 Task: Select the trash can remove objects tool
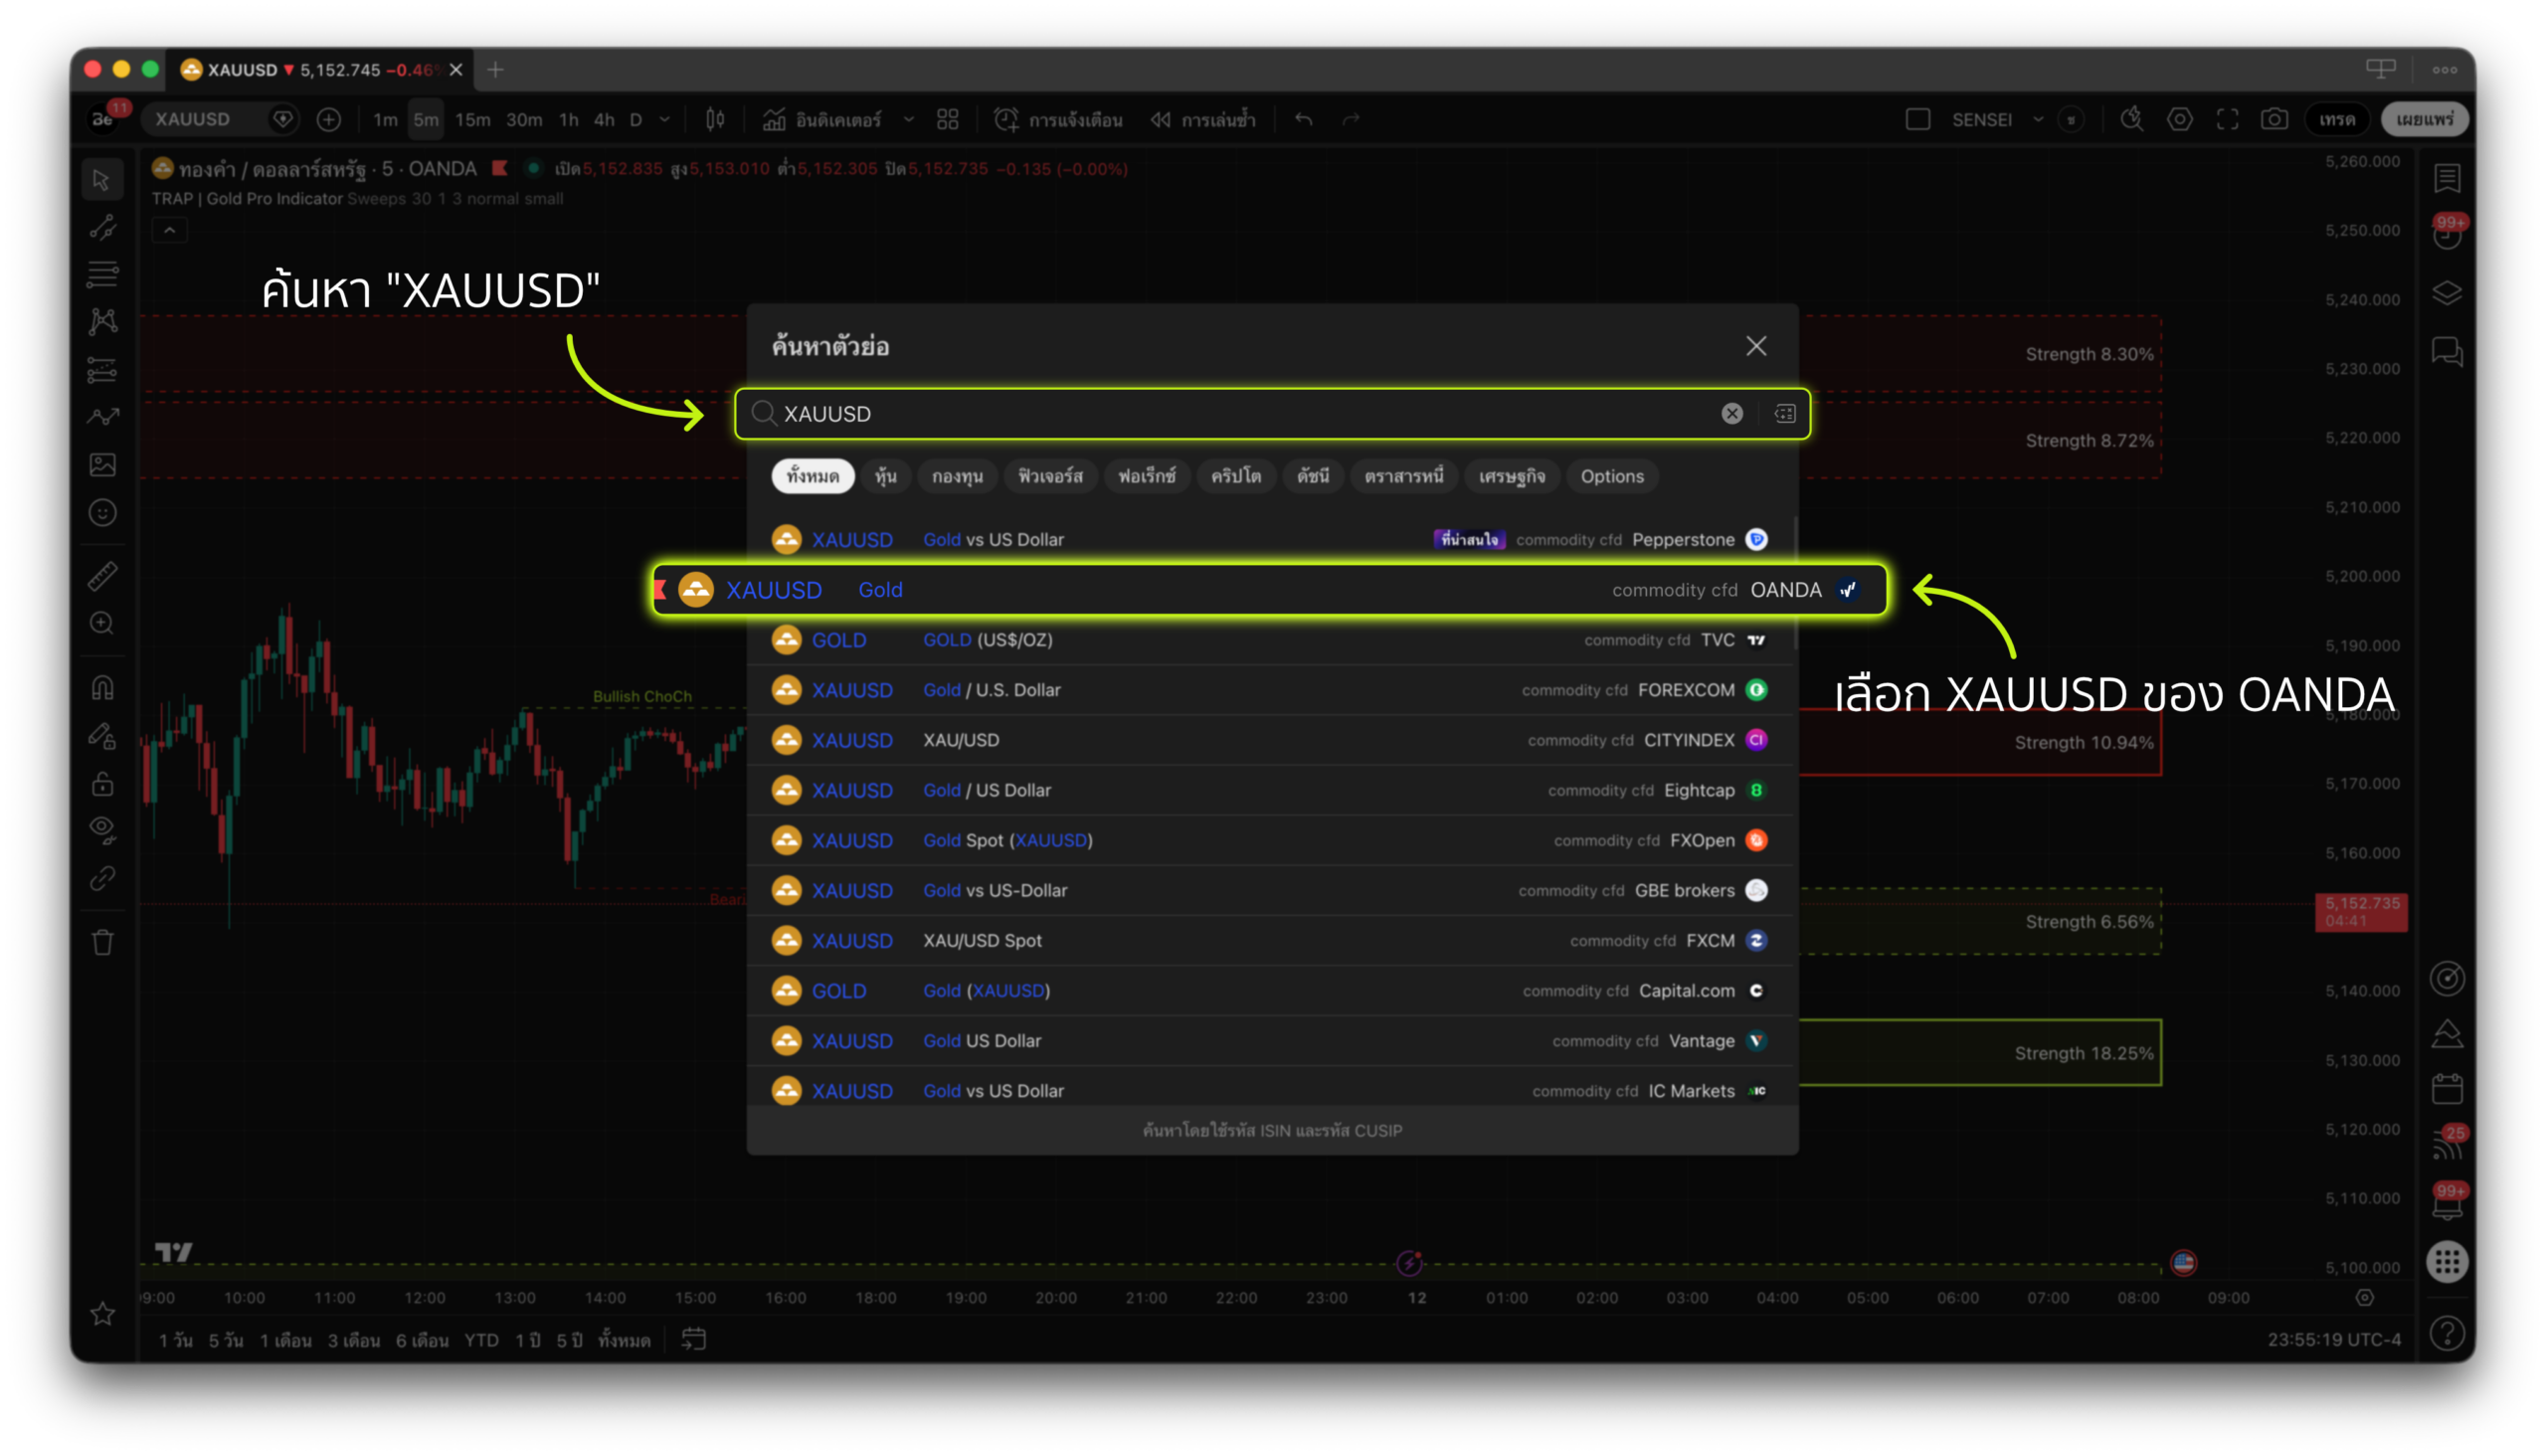coord(102,942)
